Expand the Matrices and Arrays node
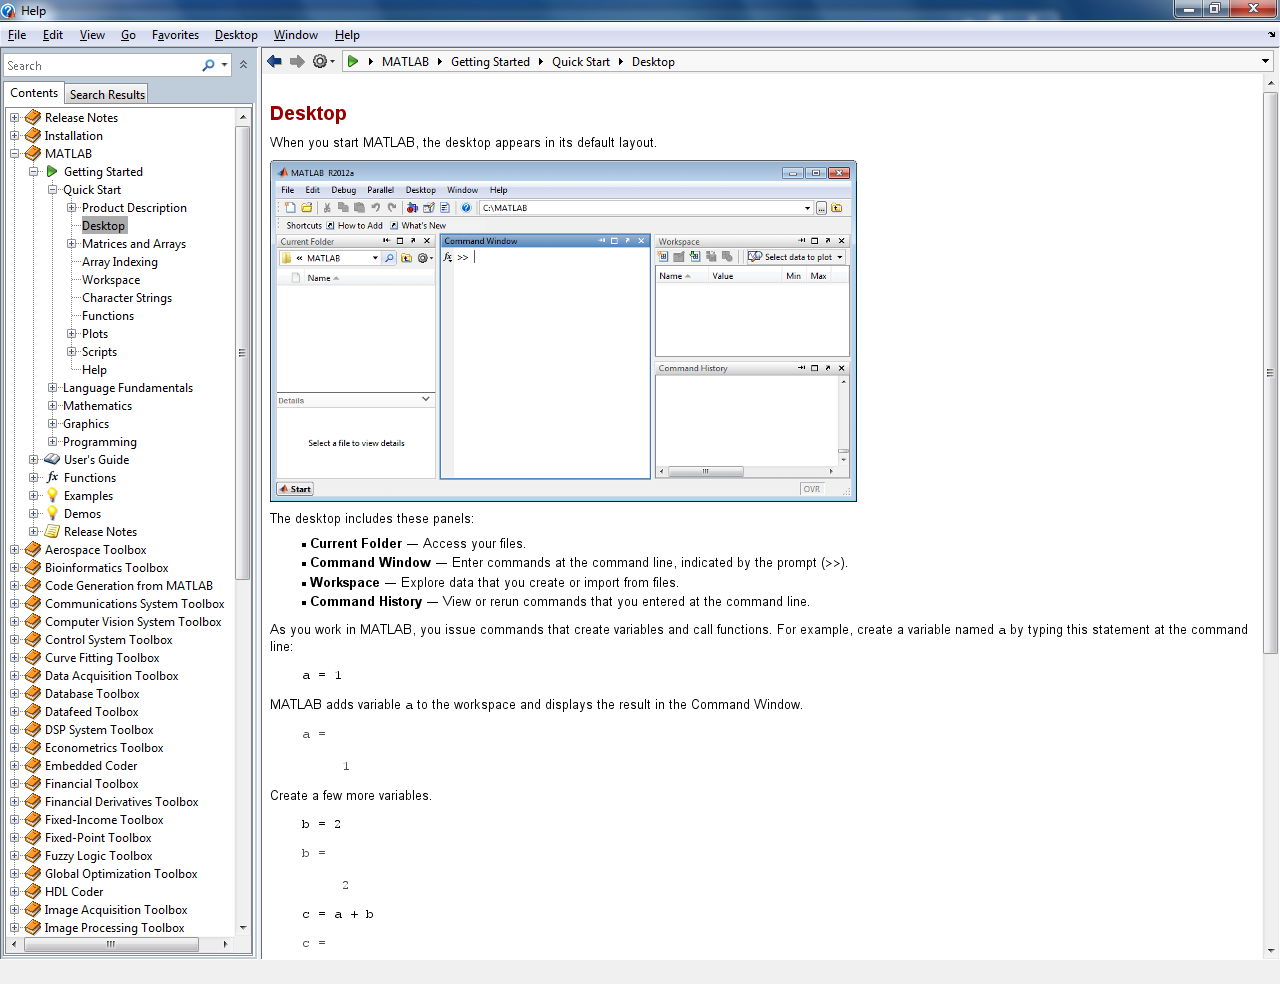This screenshot has height=984, width=1280. pyautogui.click(x=72, y=244)
